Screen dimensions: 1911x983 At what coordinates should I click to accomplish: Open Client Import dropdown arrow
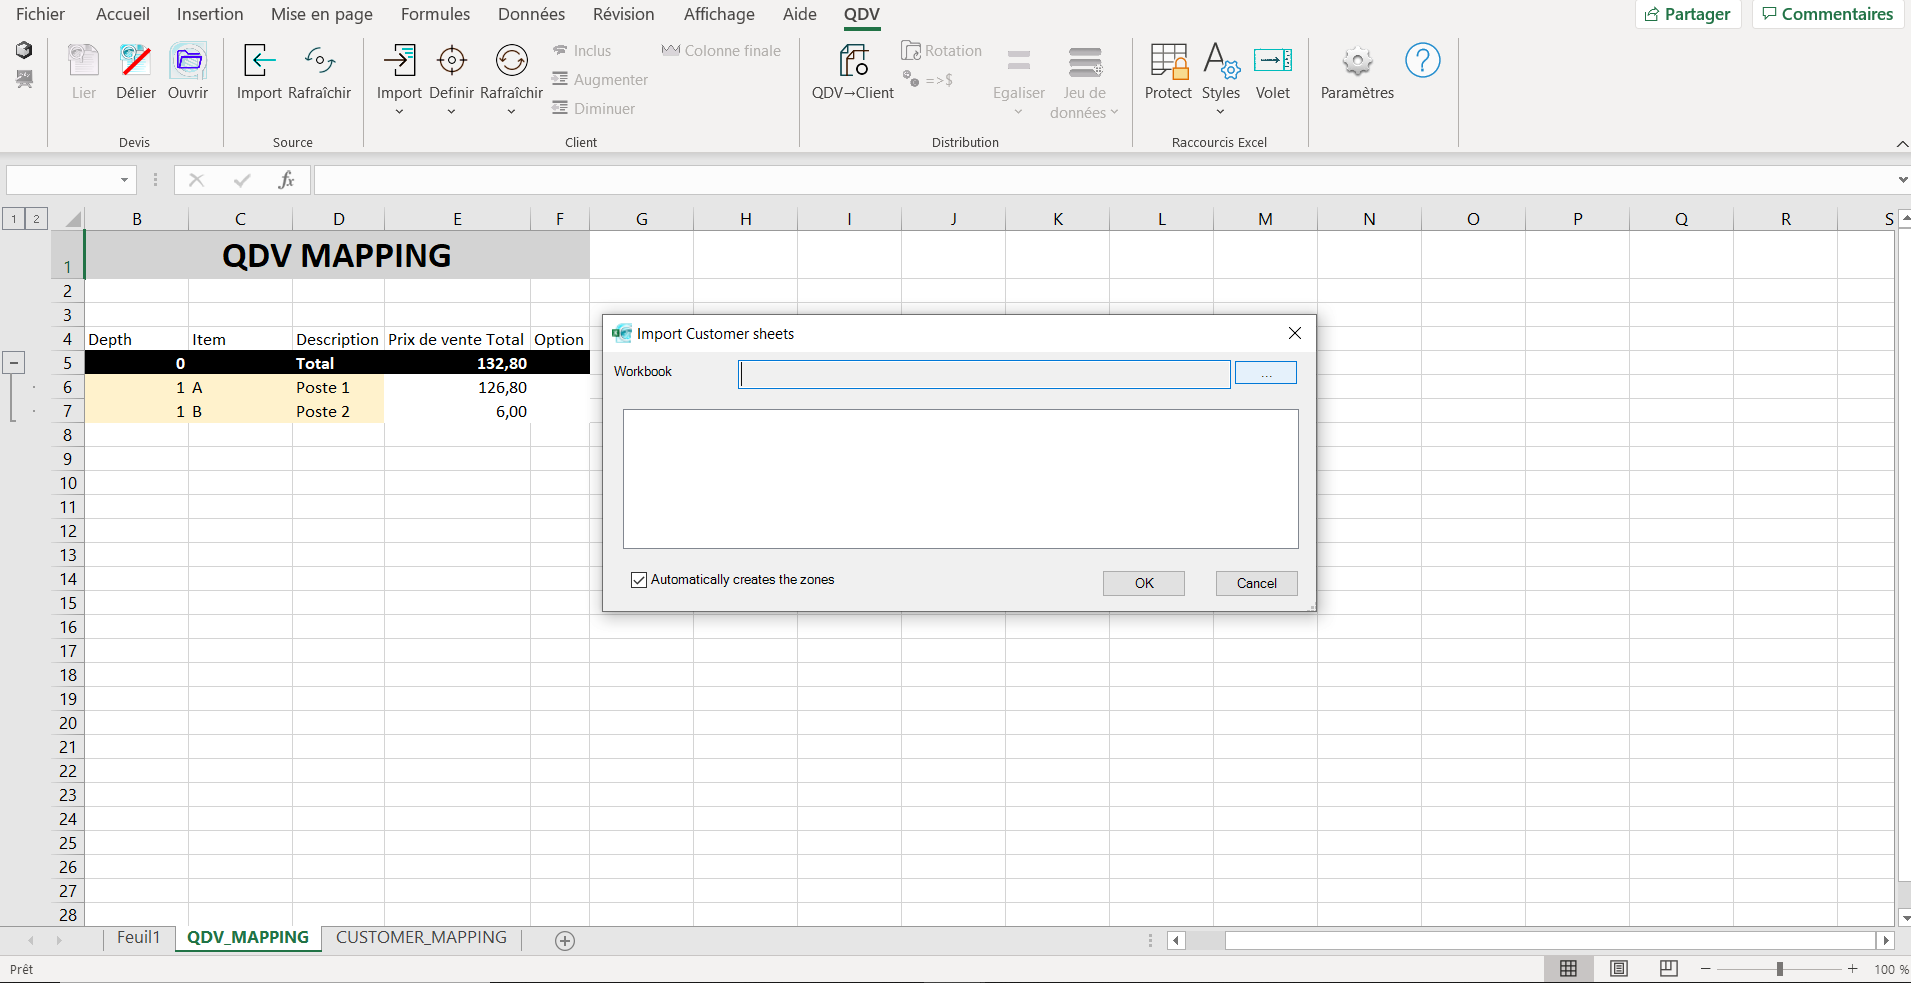(399, 112)
